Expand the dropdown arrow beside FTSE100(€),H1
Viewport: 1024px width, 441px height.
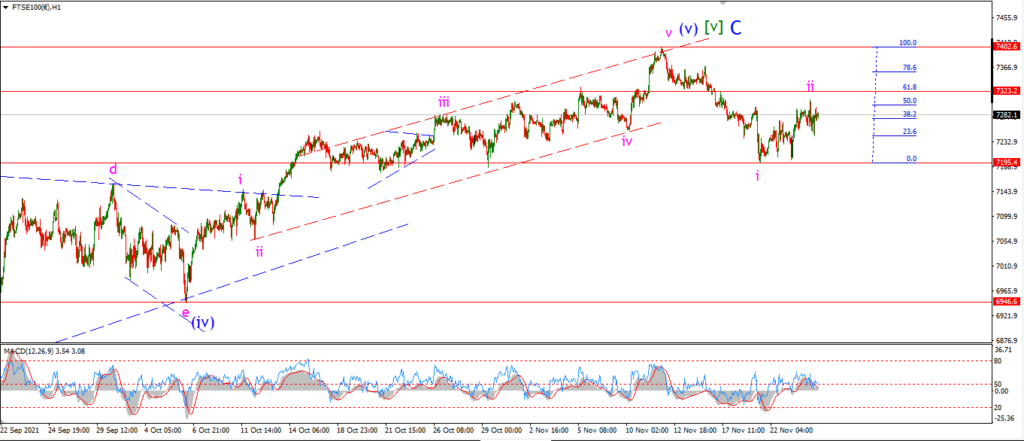7,8
